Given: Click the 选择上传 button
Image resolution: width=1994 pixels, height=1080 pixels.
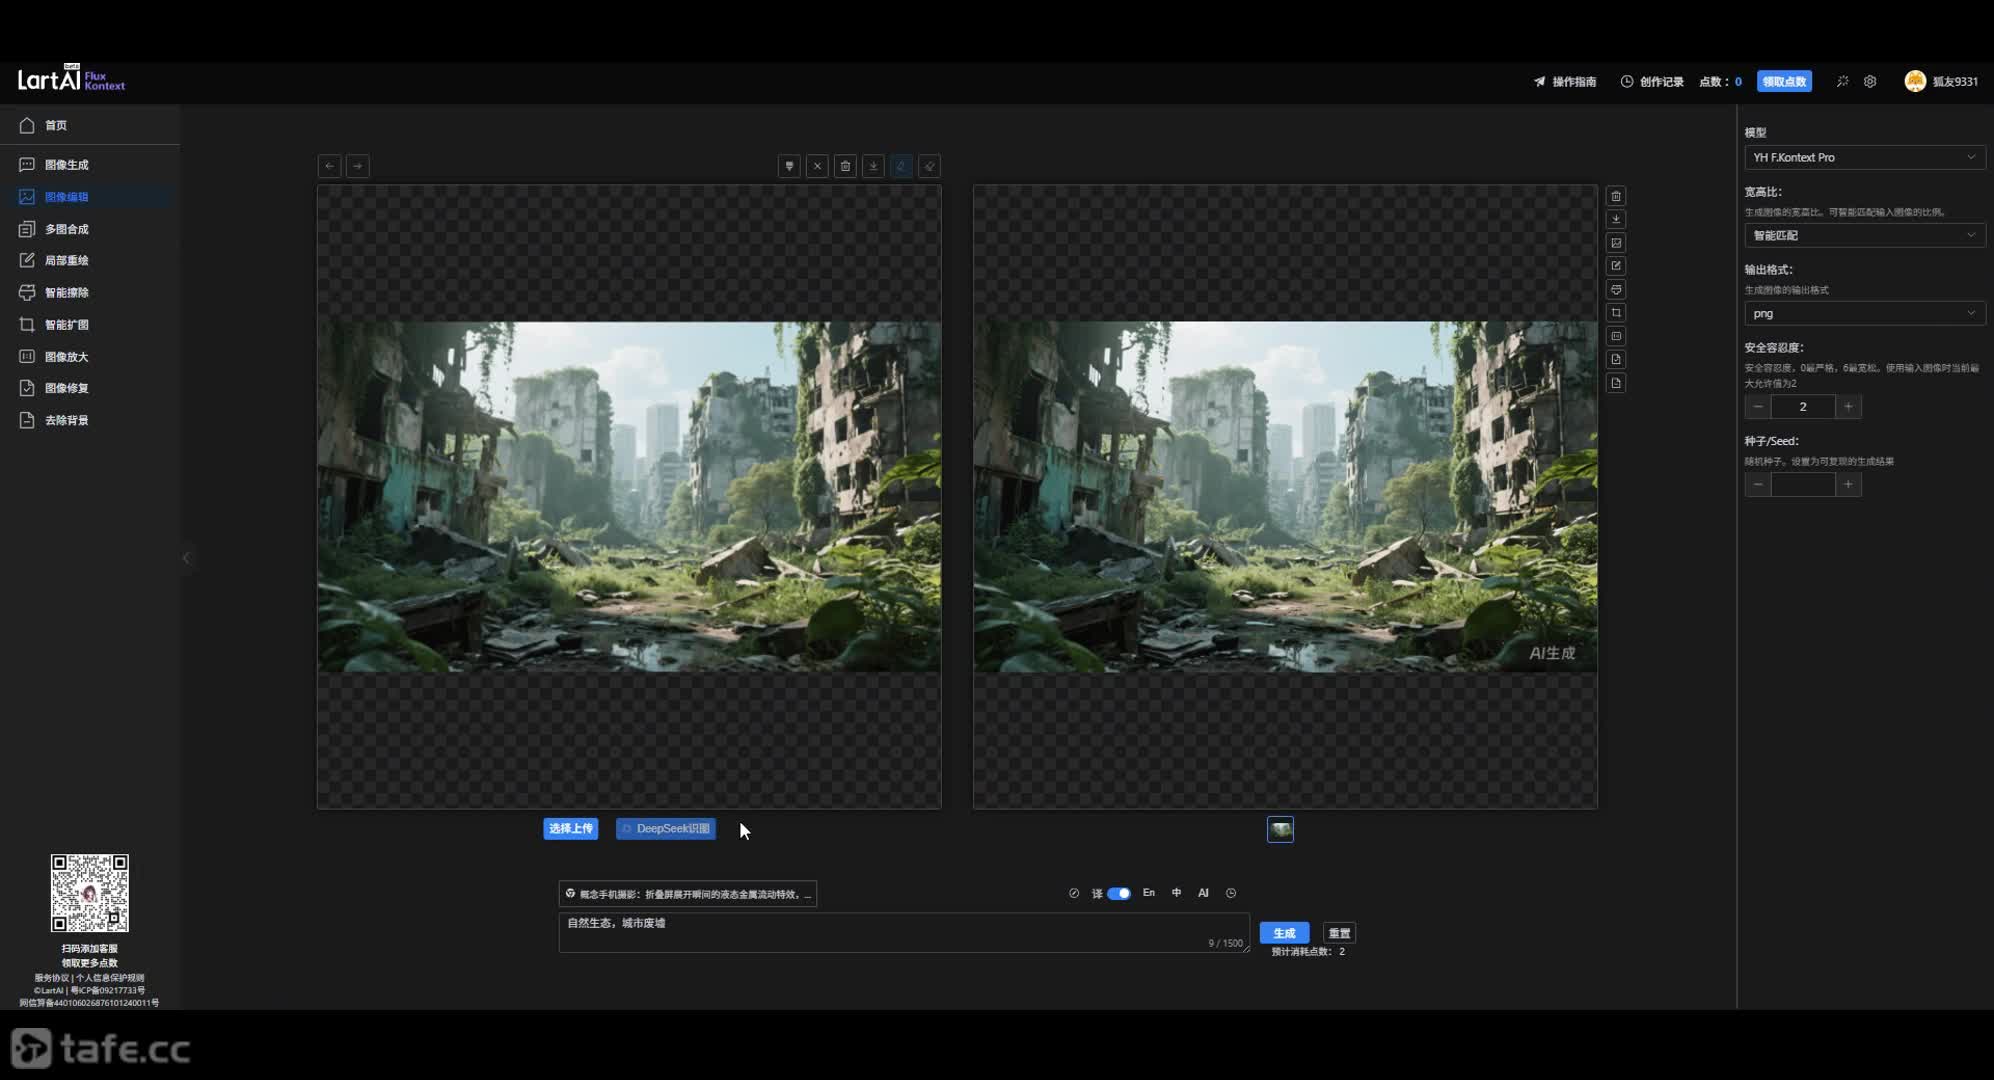Looking at the screenshot, I should (x=571, y=828).
